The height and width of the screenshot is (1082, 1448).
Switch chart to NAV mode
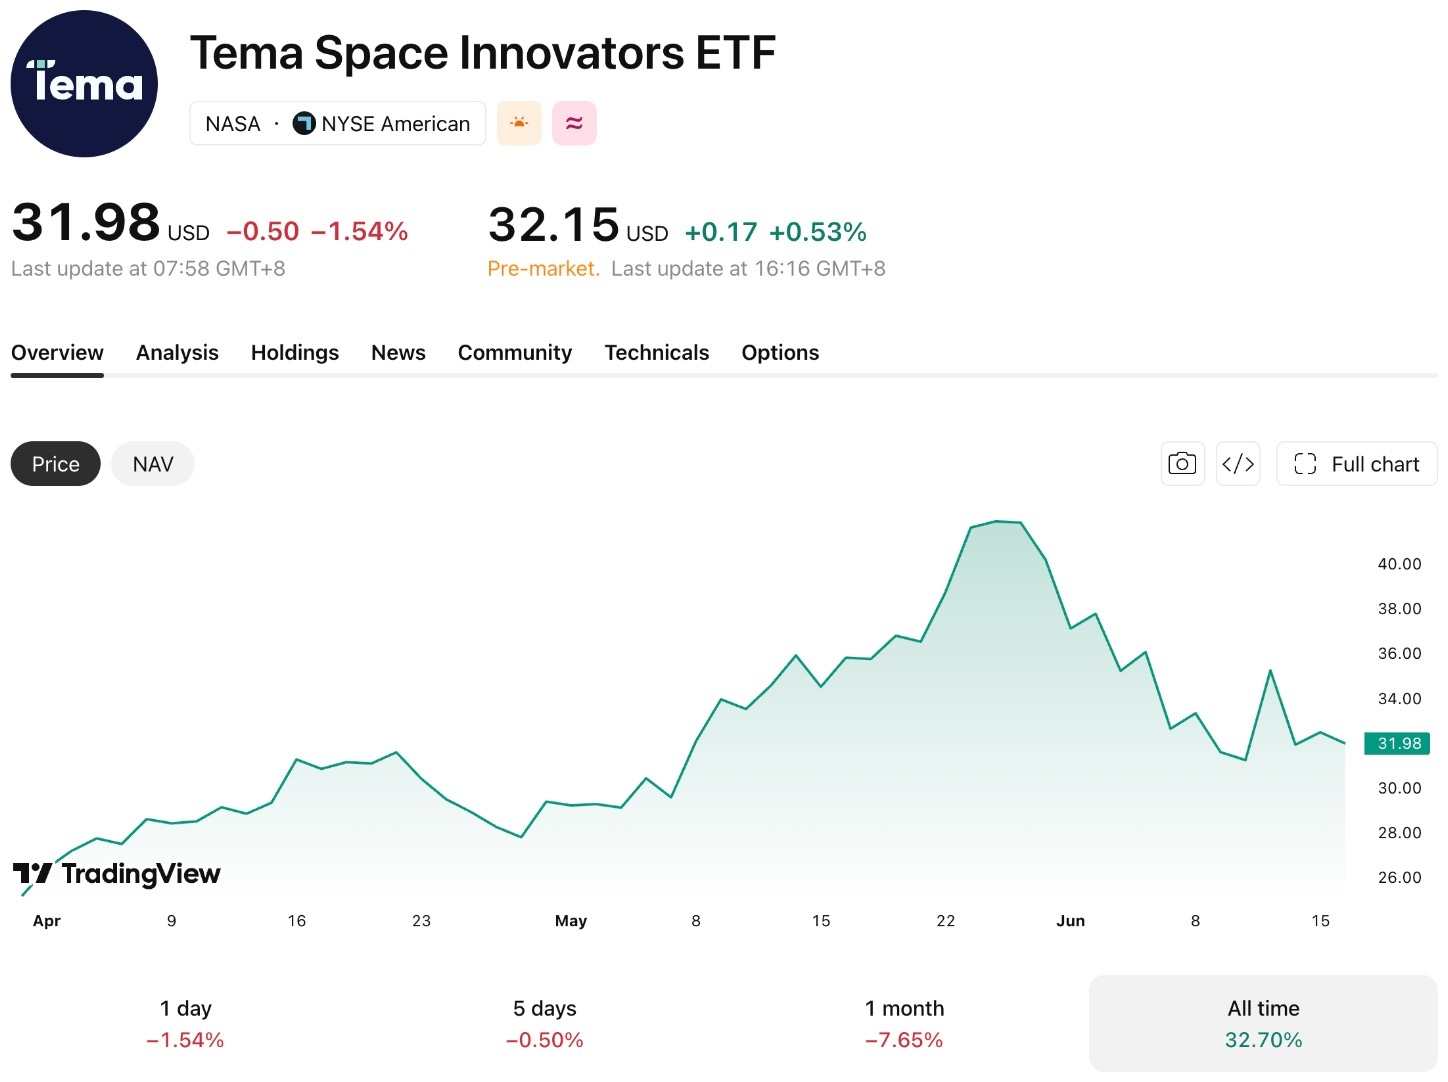tap(153, 464)
